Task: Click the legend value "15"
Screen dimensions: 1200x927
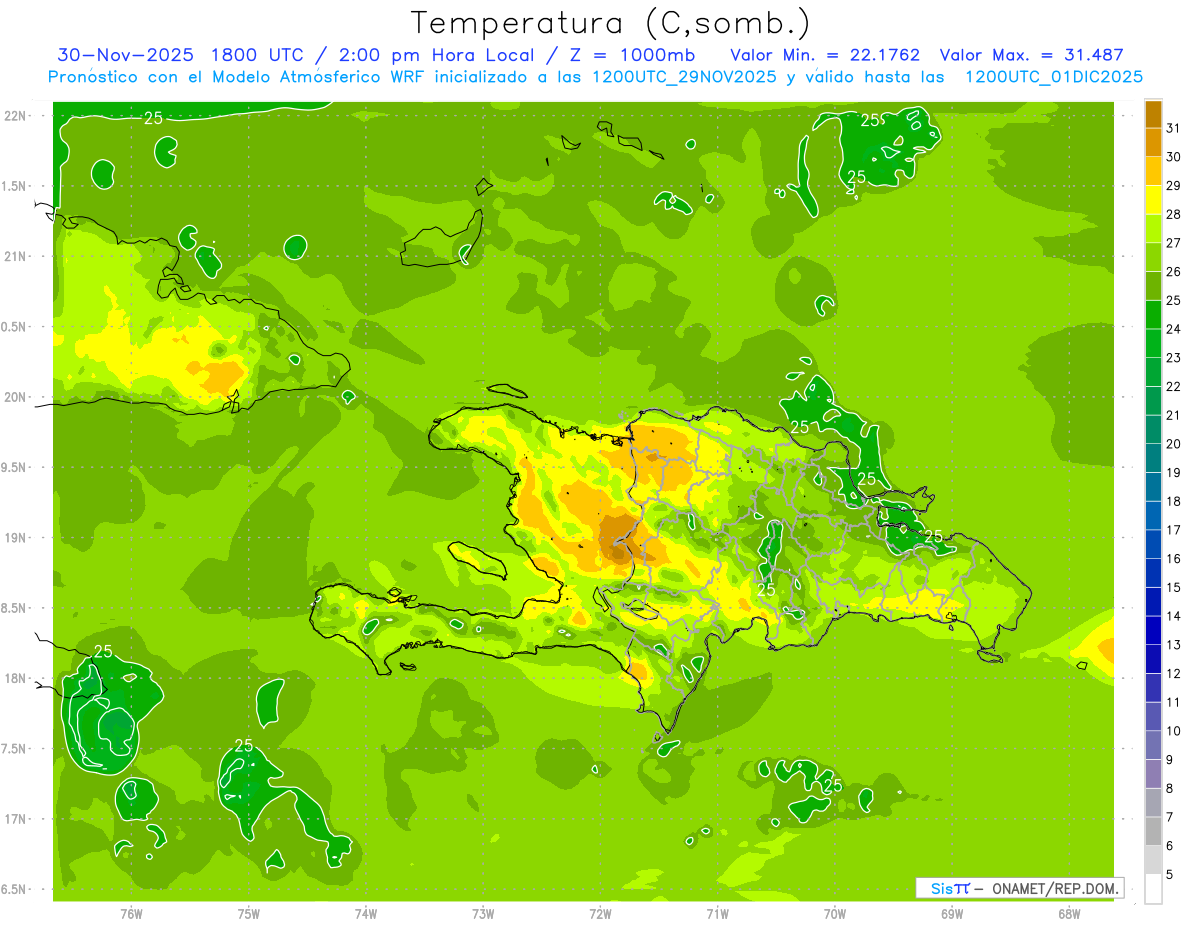Action: [1174, 587]
